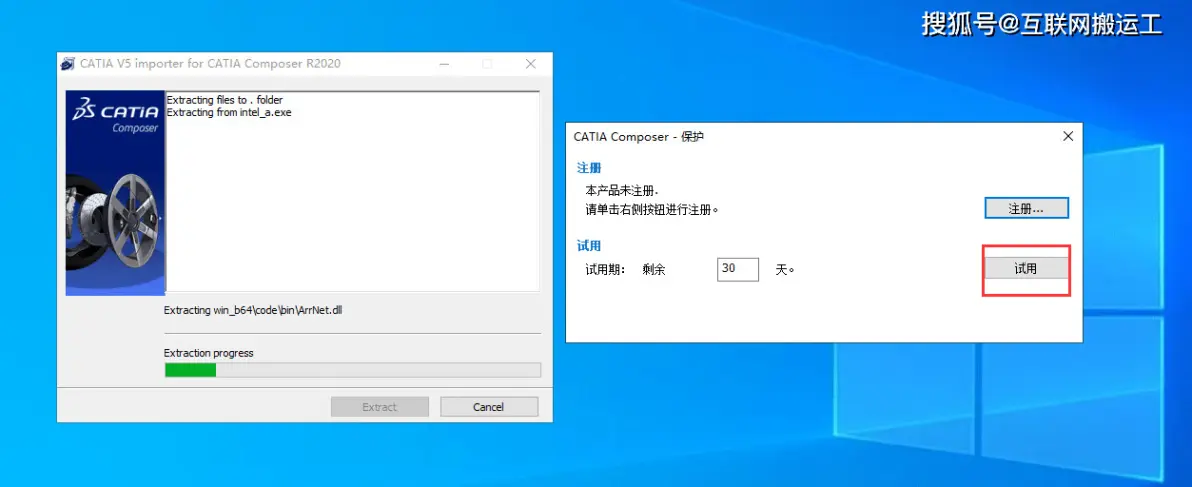Click the greyed-out Extract button
Viewport: 1192px width, 487px height.
tap(379, 407)
